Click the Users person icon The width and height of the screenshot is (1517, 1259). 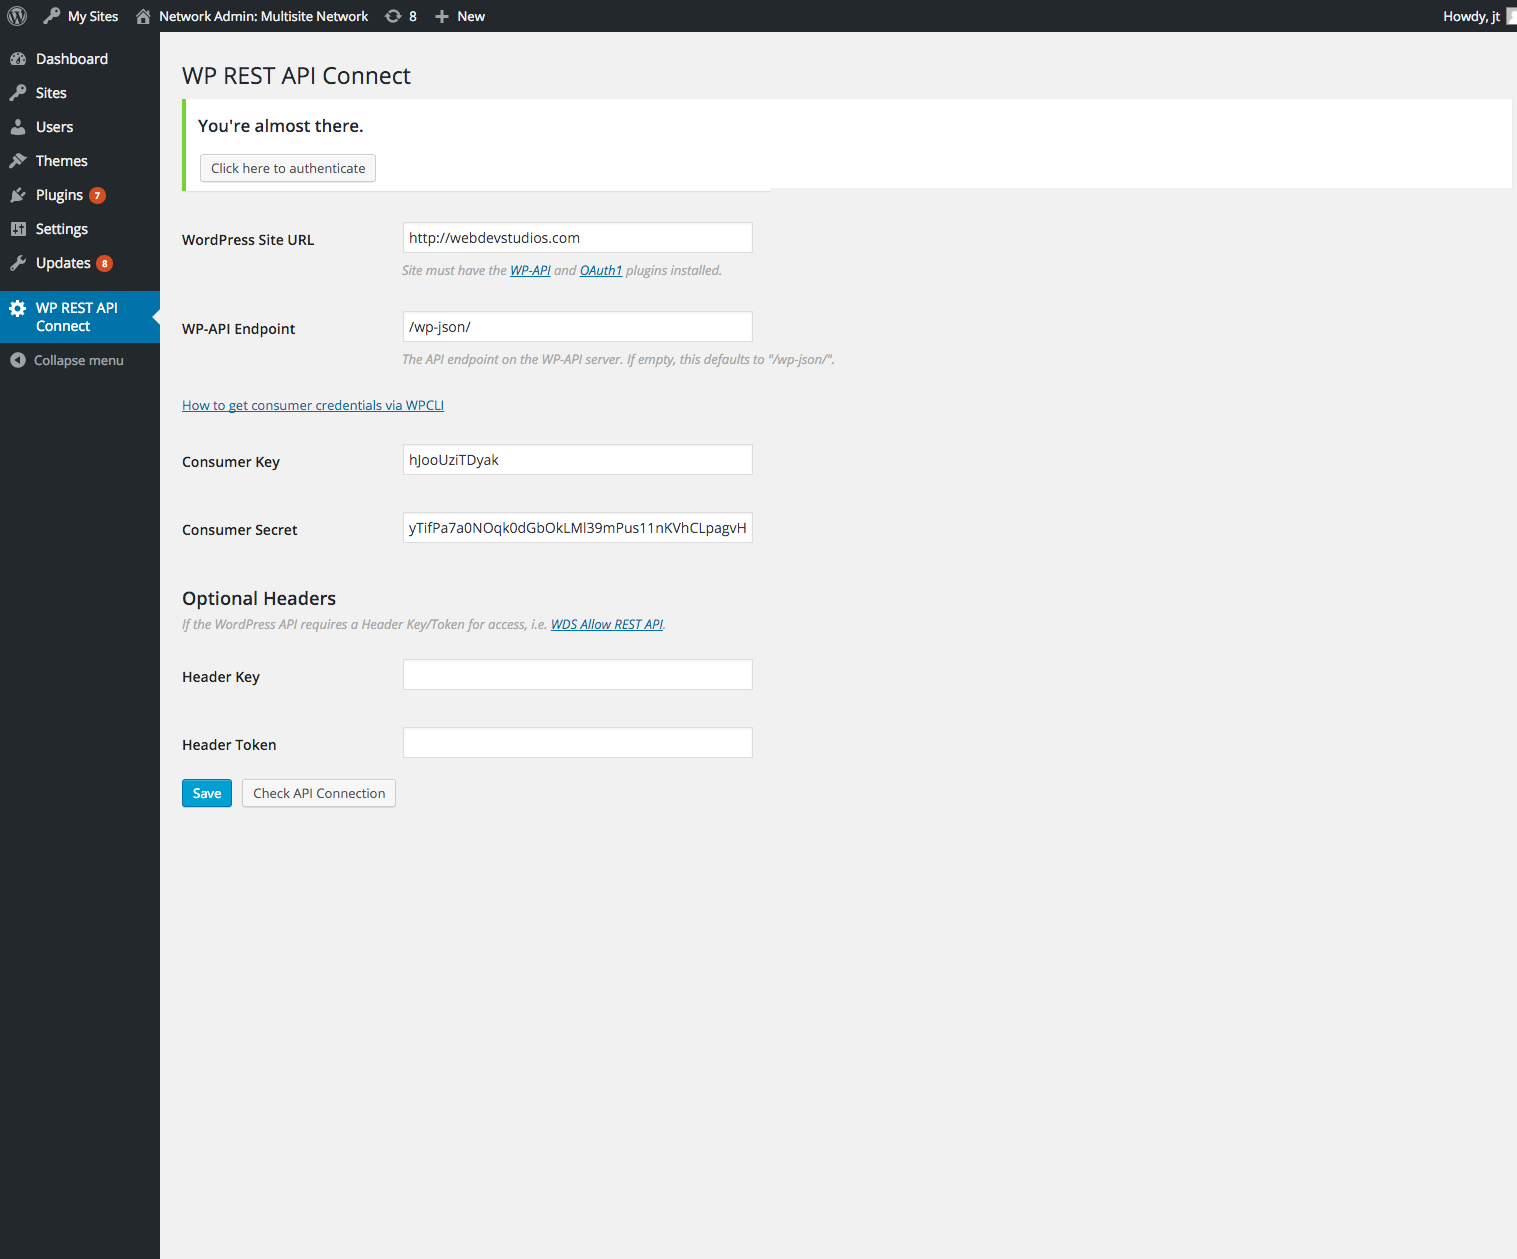click(18, 127)
